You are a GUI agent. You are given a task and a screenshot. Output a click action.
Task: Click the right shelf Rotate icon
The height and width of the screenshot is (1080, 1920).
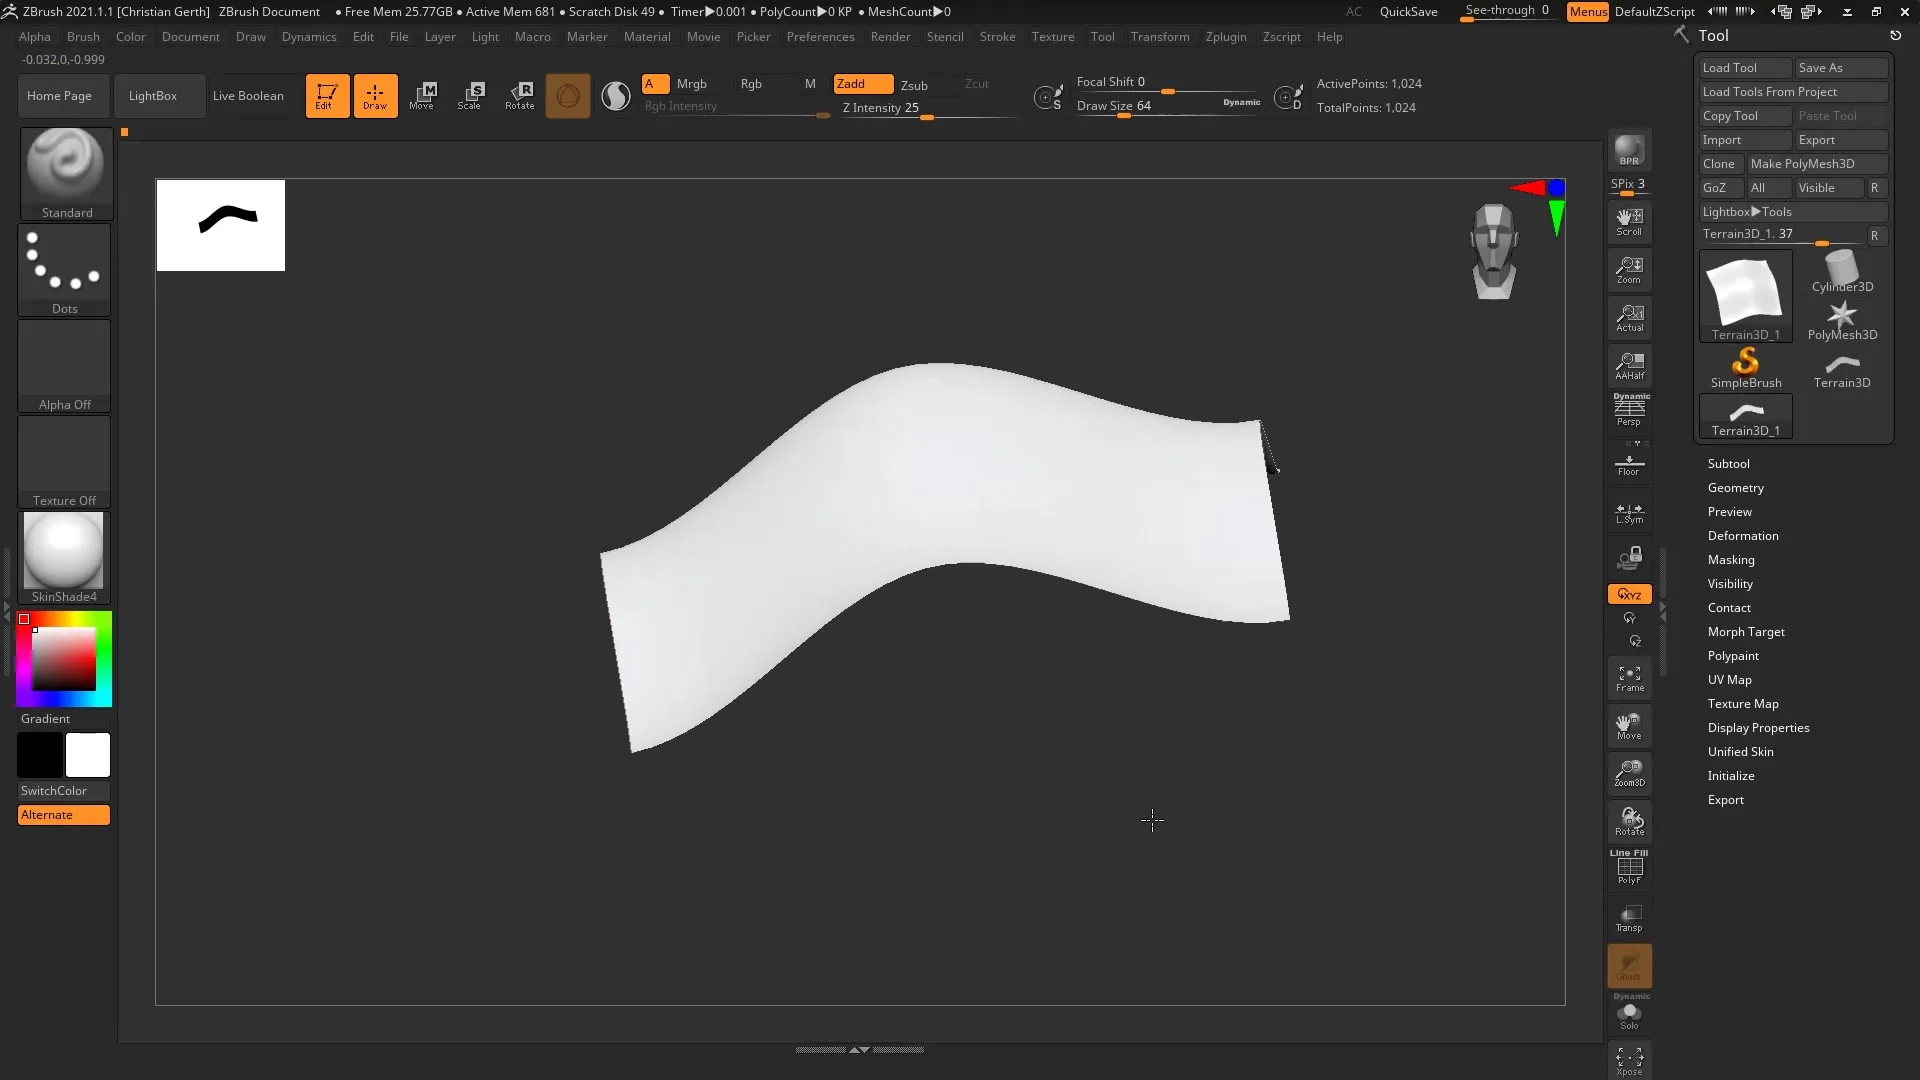coord(1629,822)
